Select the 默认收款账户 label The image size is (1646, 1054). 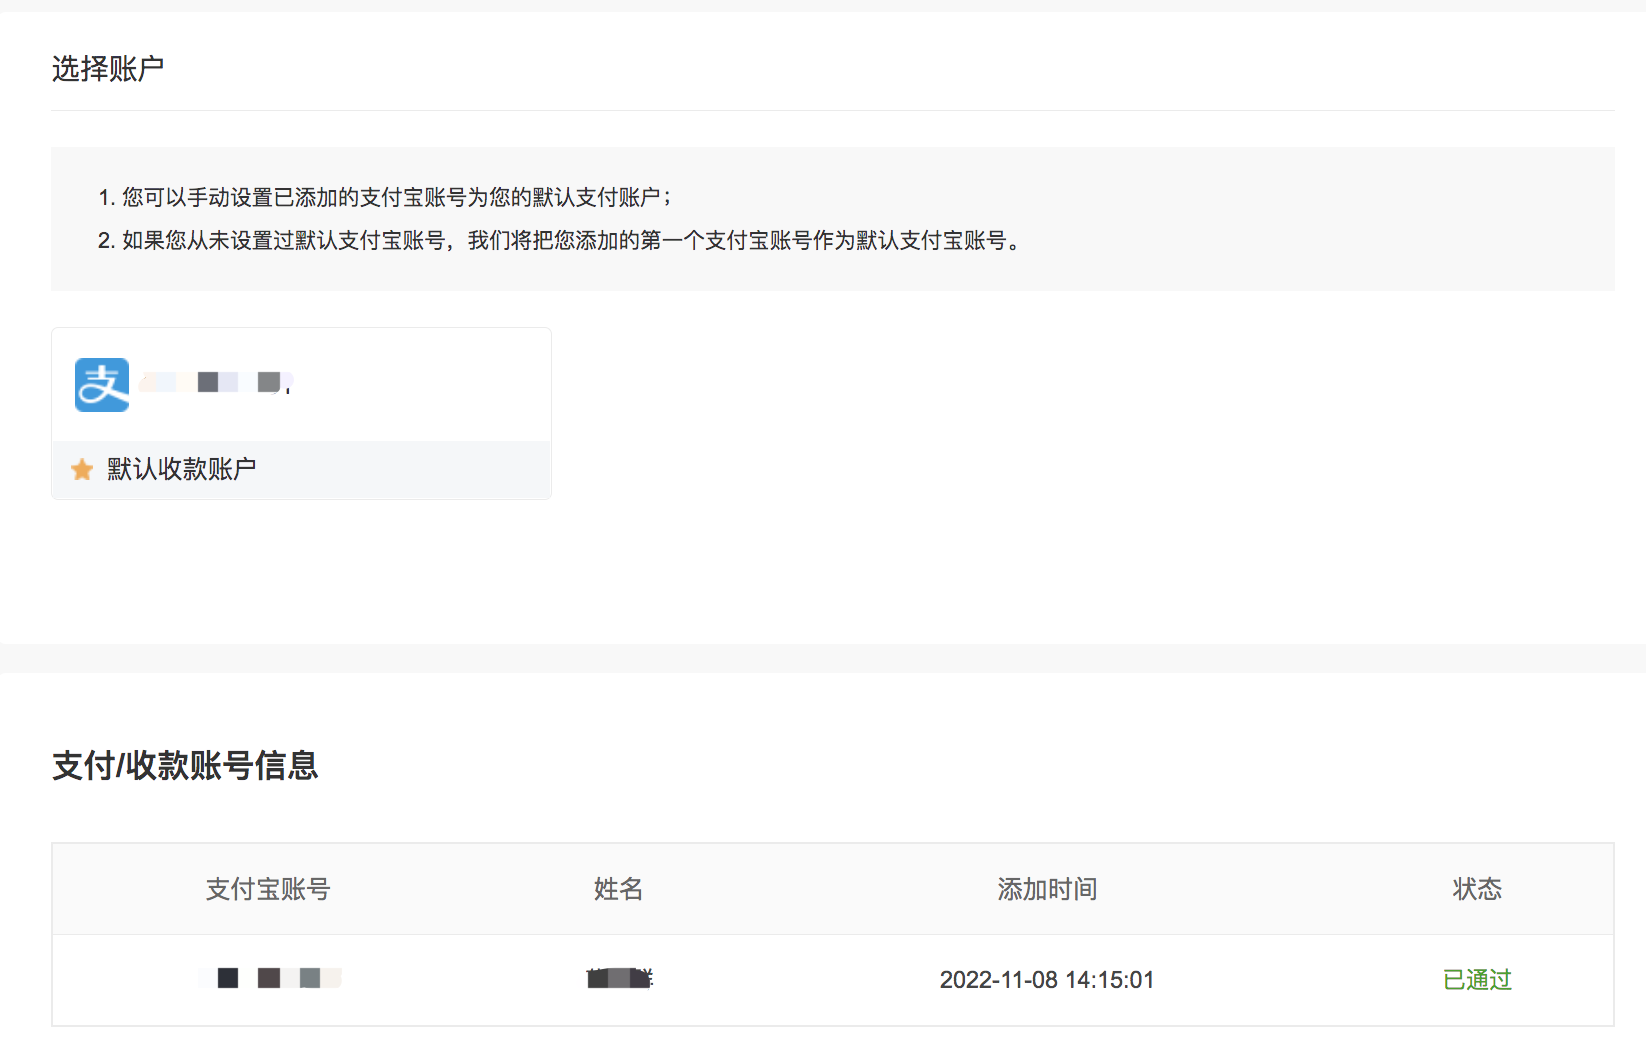(181, 469)
